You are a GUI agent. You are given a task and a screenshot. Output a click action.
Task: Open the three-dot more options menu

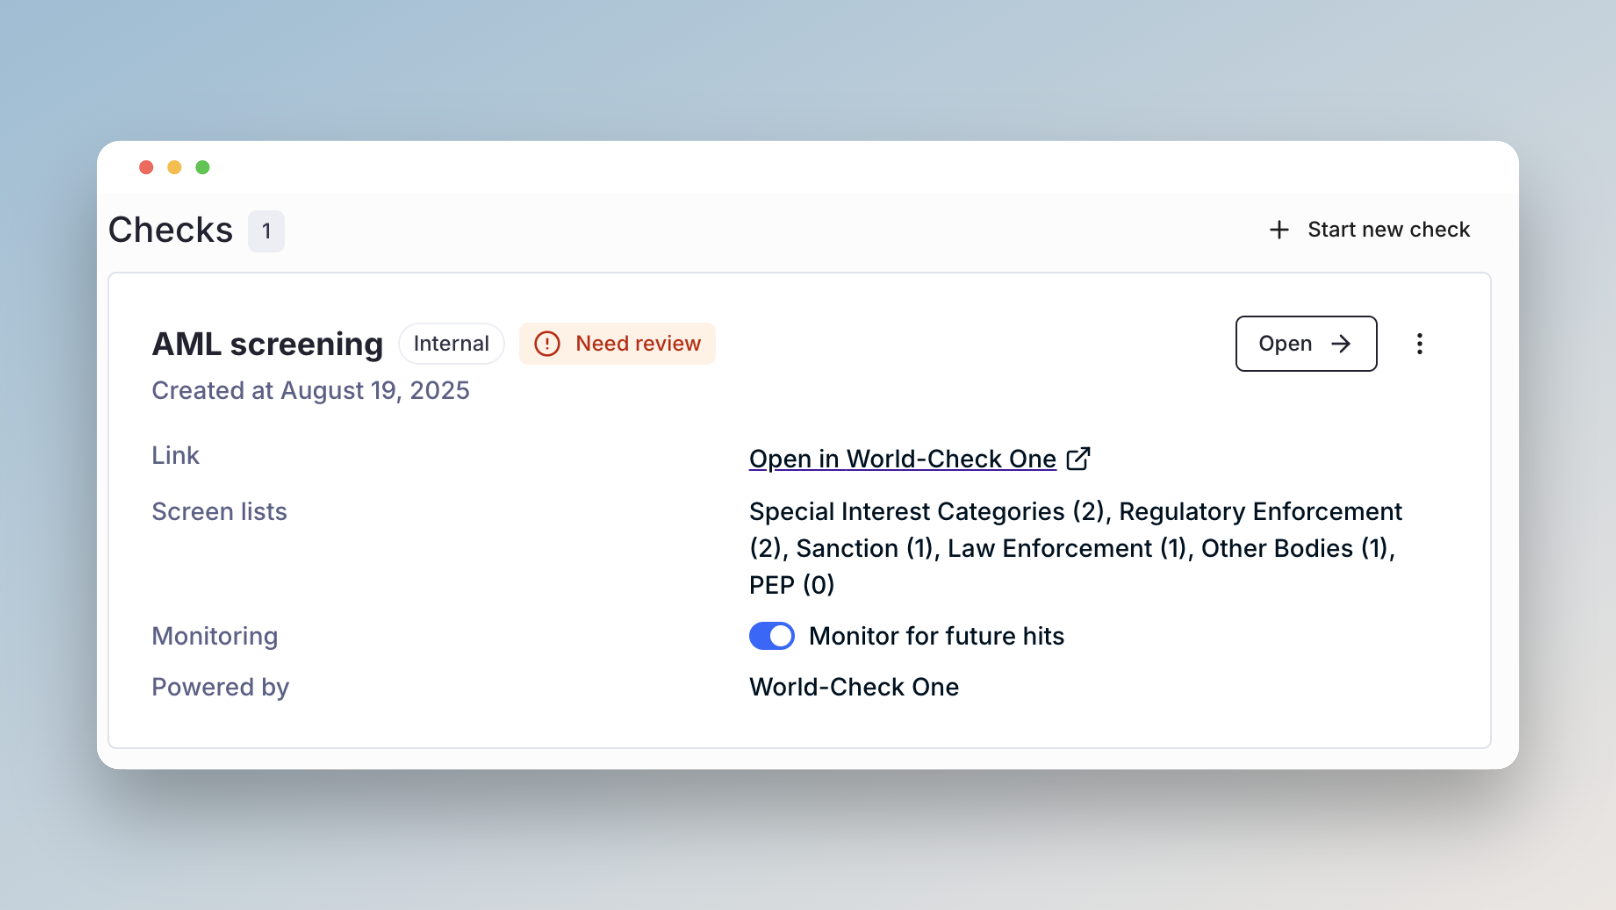click(1419, 344)
